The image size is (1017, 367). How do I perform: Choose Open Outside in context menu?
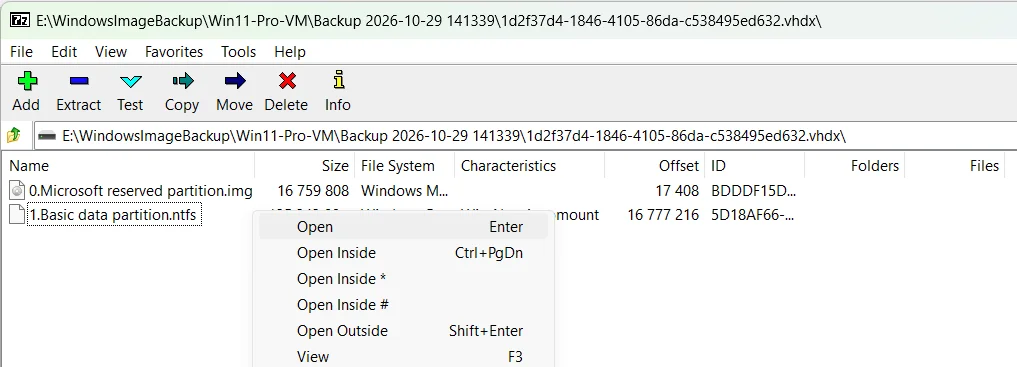pos(403,331)
